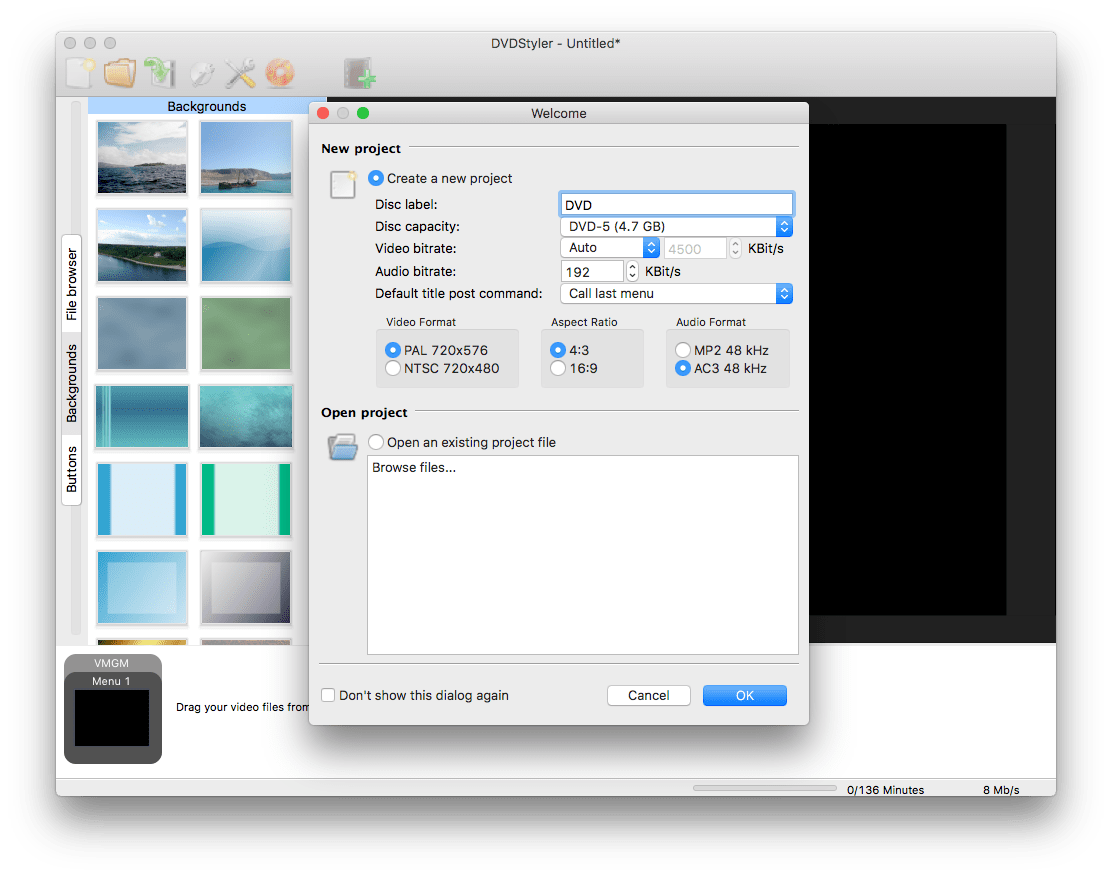Switch to the File browser tab
Screen dimensions: 1112x876
[70, 283]
